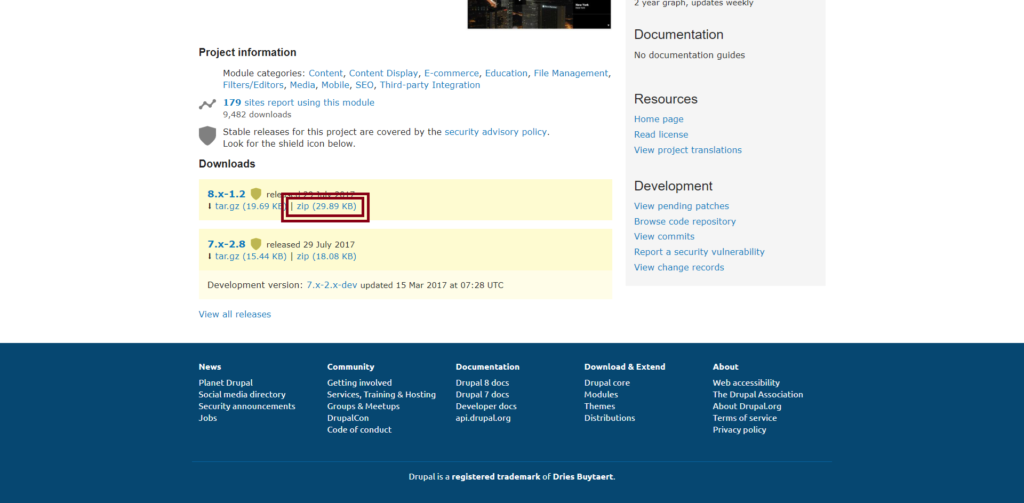Open Web accessibility footer link

point(746,383)
